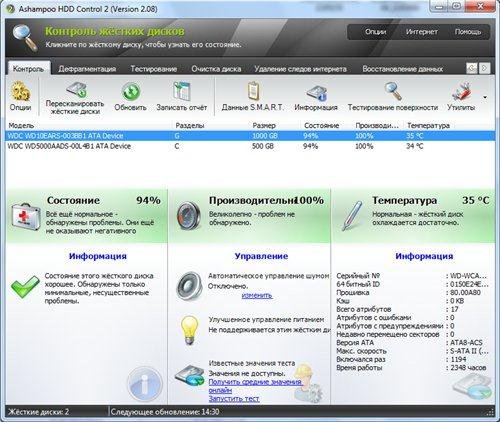Screen dimensions: 500x422
Task: Click Следующее обновление: 14:30 status text
Action: point(165,412)
